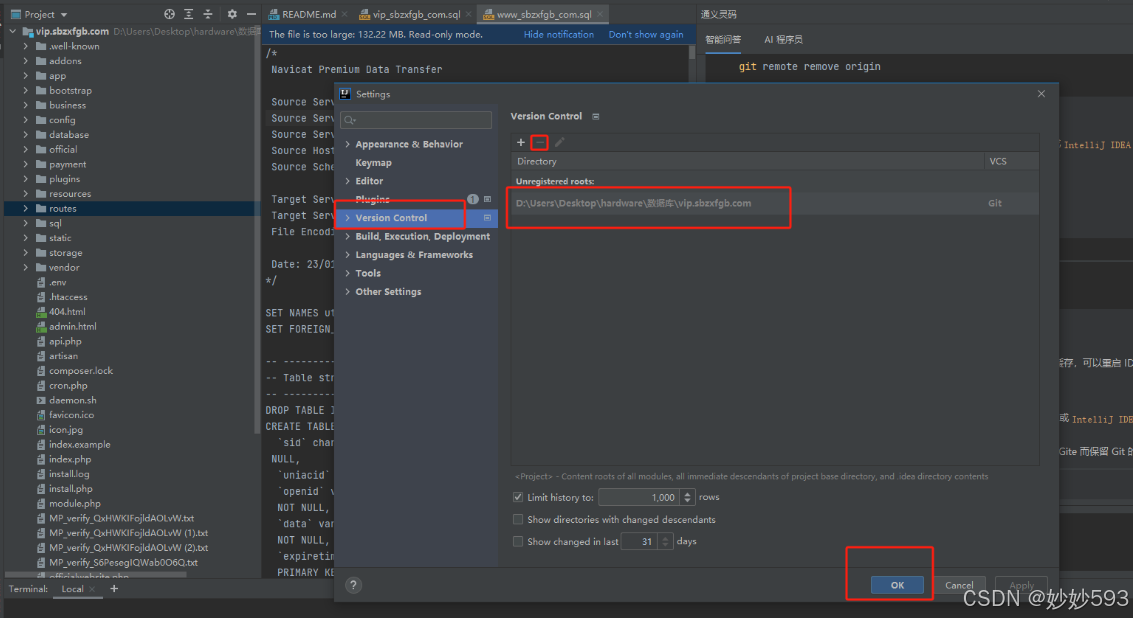1133x619 pixels.
Task: Open Project panel gear options
Action: [232, 14]
